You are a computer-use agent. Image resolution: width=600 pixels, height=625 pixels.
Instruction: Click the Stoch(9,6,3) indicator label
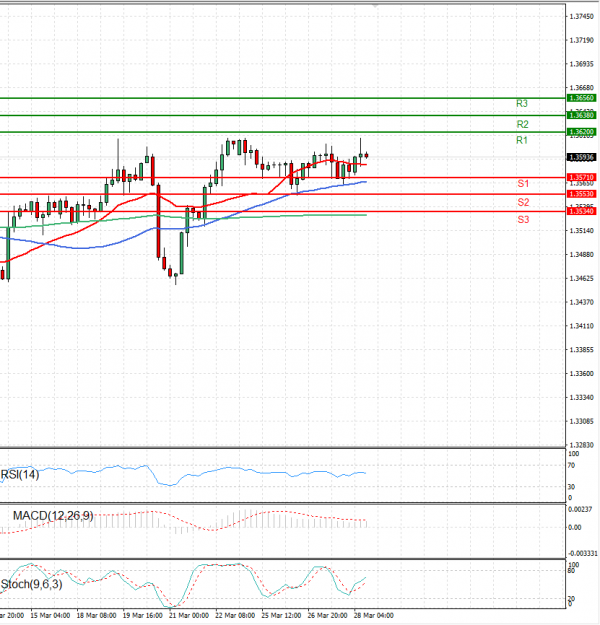[x=31, y=584]
